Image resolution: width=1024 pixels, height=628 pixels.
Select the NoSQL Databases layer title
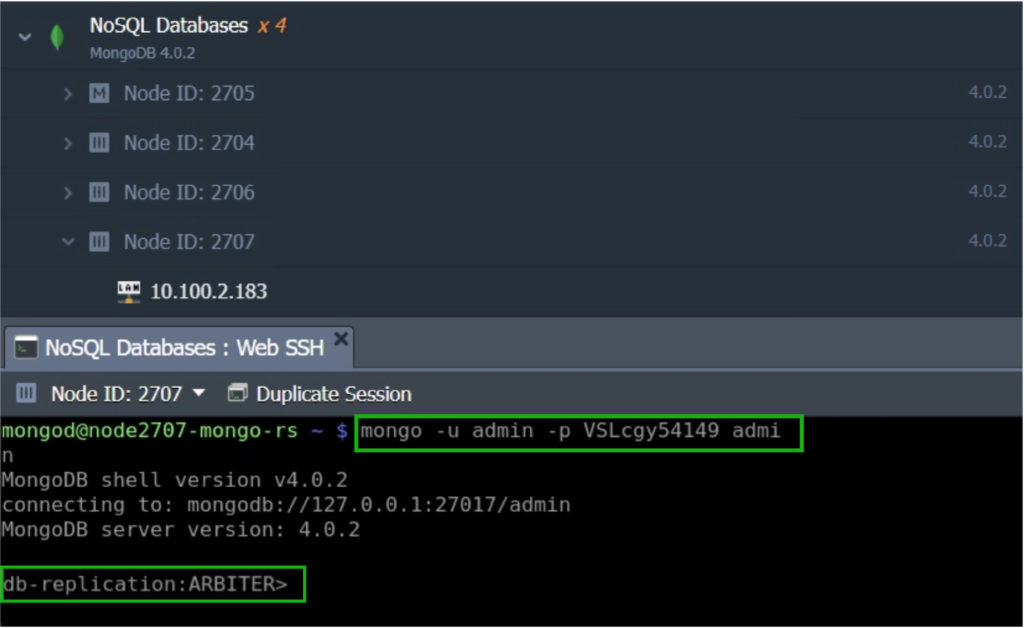(x=168, y=25)
